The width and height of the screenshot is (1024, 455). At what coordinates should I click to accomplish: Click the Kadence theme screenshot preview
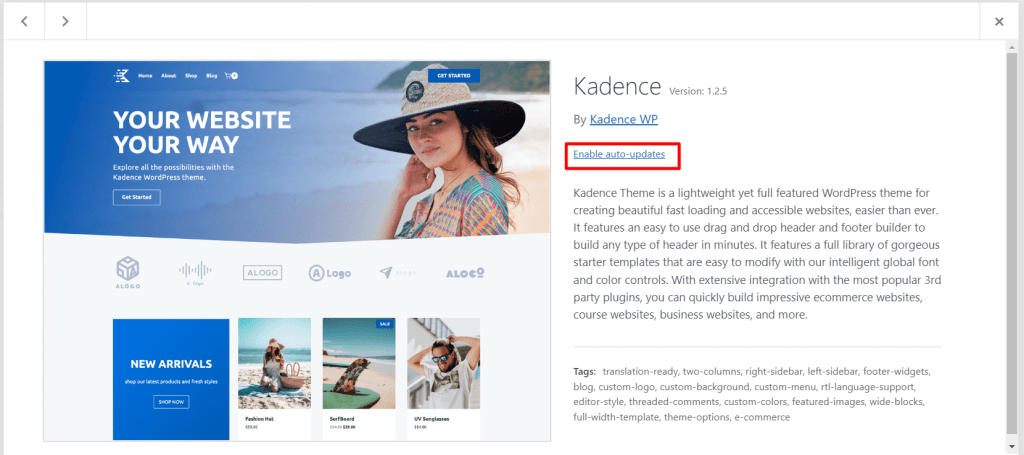tap(297, 251)
